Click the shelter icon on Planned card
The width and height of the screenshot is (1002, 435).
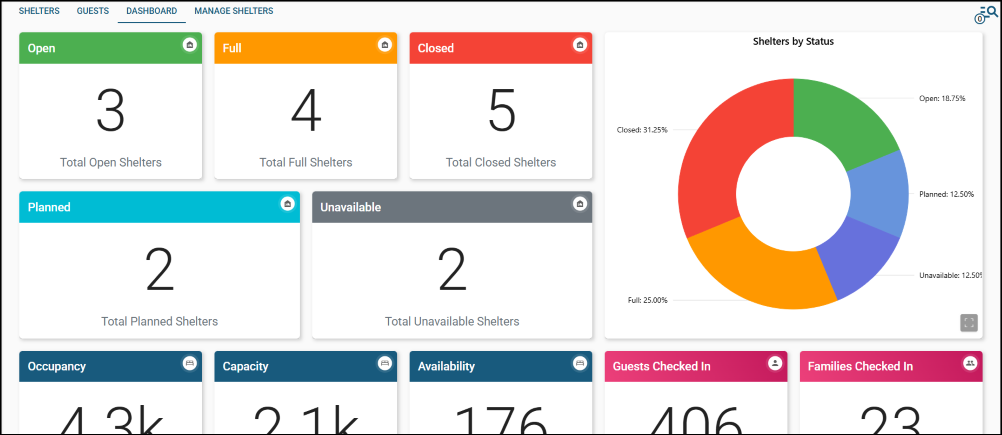pyautogui.click(x=287, y=204)
